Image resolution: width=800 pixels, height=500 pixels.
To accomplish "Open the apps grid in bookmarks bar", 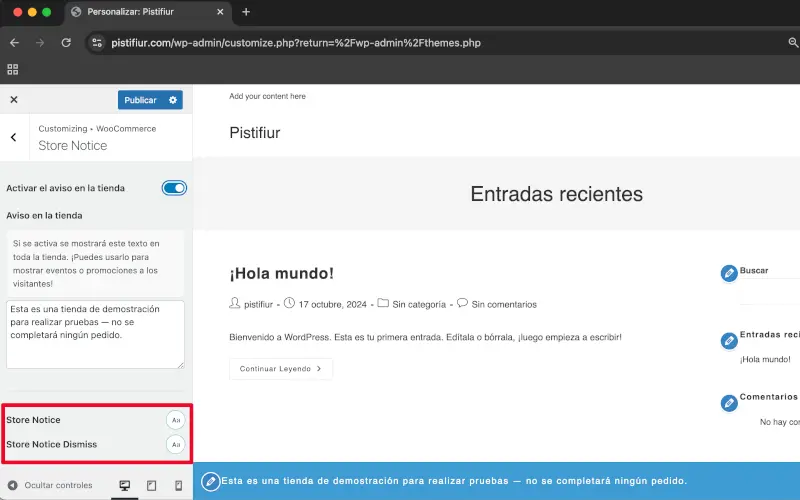I will 13,69.
